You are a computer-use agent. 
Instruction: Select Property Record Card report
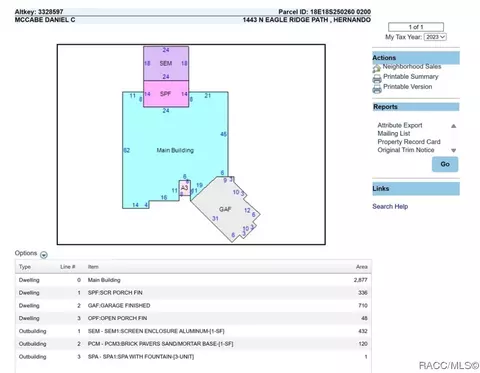[x=409, y=142]
